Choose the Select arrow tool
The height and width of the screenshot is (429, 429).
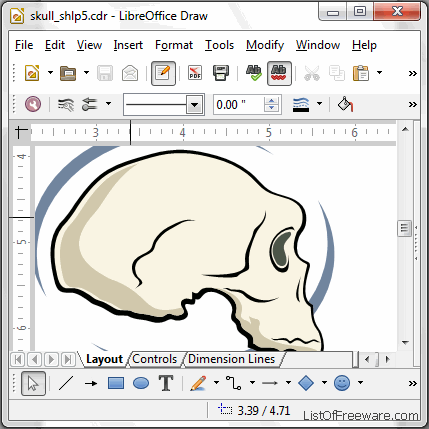tap(33, 383)
